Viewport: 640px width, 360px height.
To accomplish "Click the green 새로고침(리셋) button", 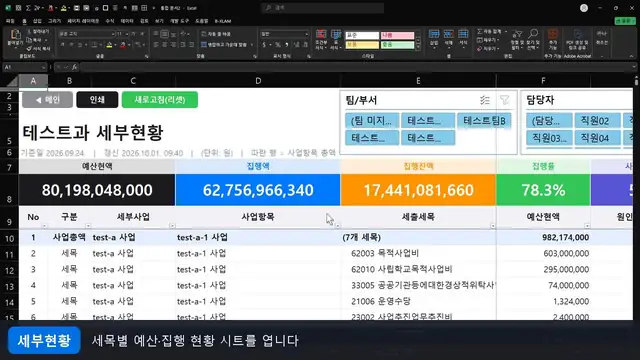I will click(x=160, y=100).
